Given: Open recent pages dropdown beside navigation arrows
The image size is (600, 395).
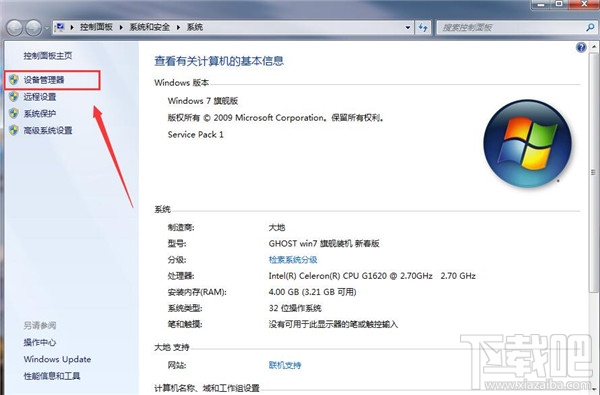Looking at the screenshot, I should click(x=47, y=28).
